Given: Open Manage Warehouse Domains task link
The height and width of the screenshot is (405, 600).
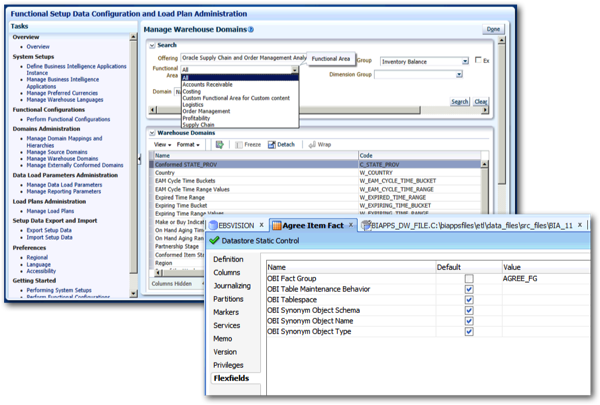Looking at the screenshot, I should (62, 158).
